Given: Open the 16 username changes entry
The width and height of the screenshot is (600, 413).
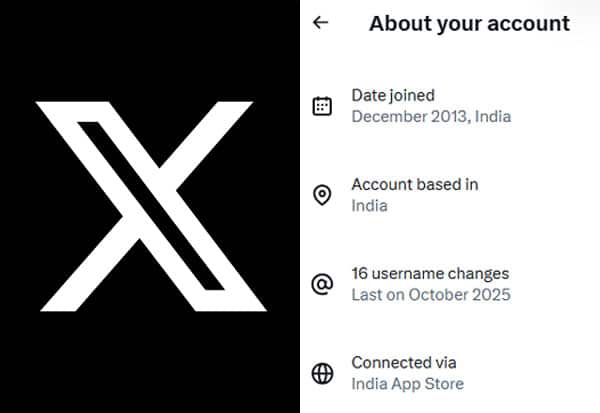Looking at the screenshot, I should pyautogui.click(x=430, y=273).
